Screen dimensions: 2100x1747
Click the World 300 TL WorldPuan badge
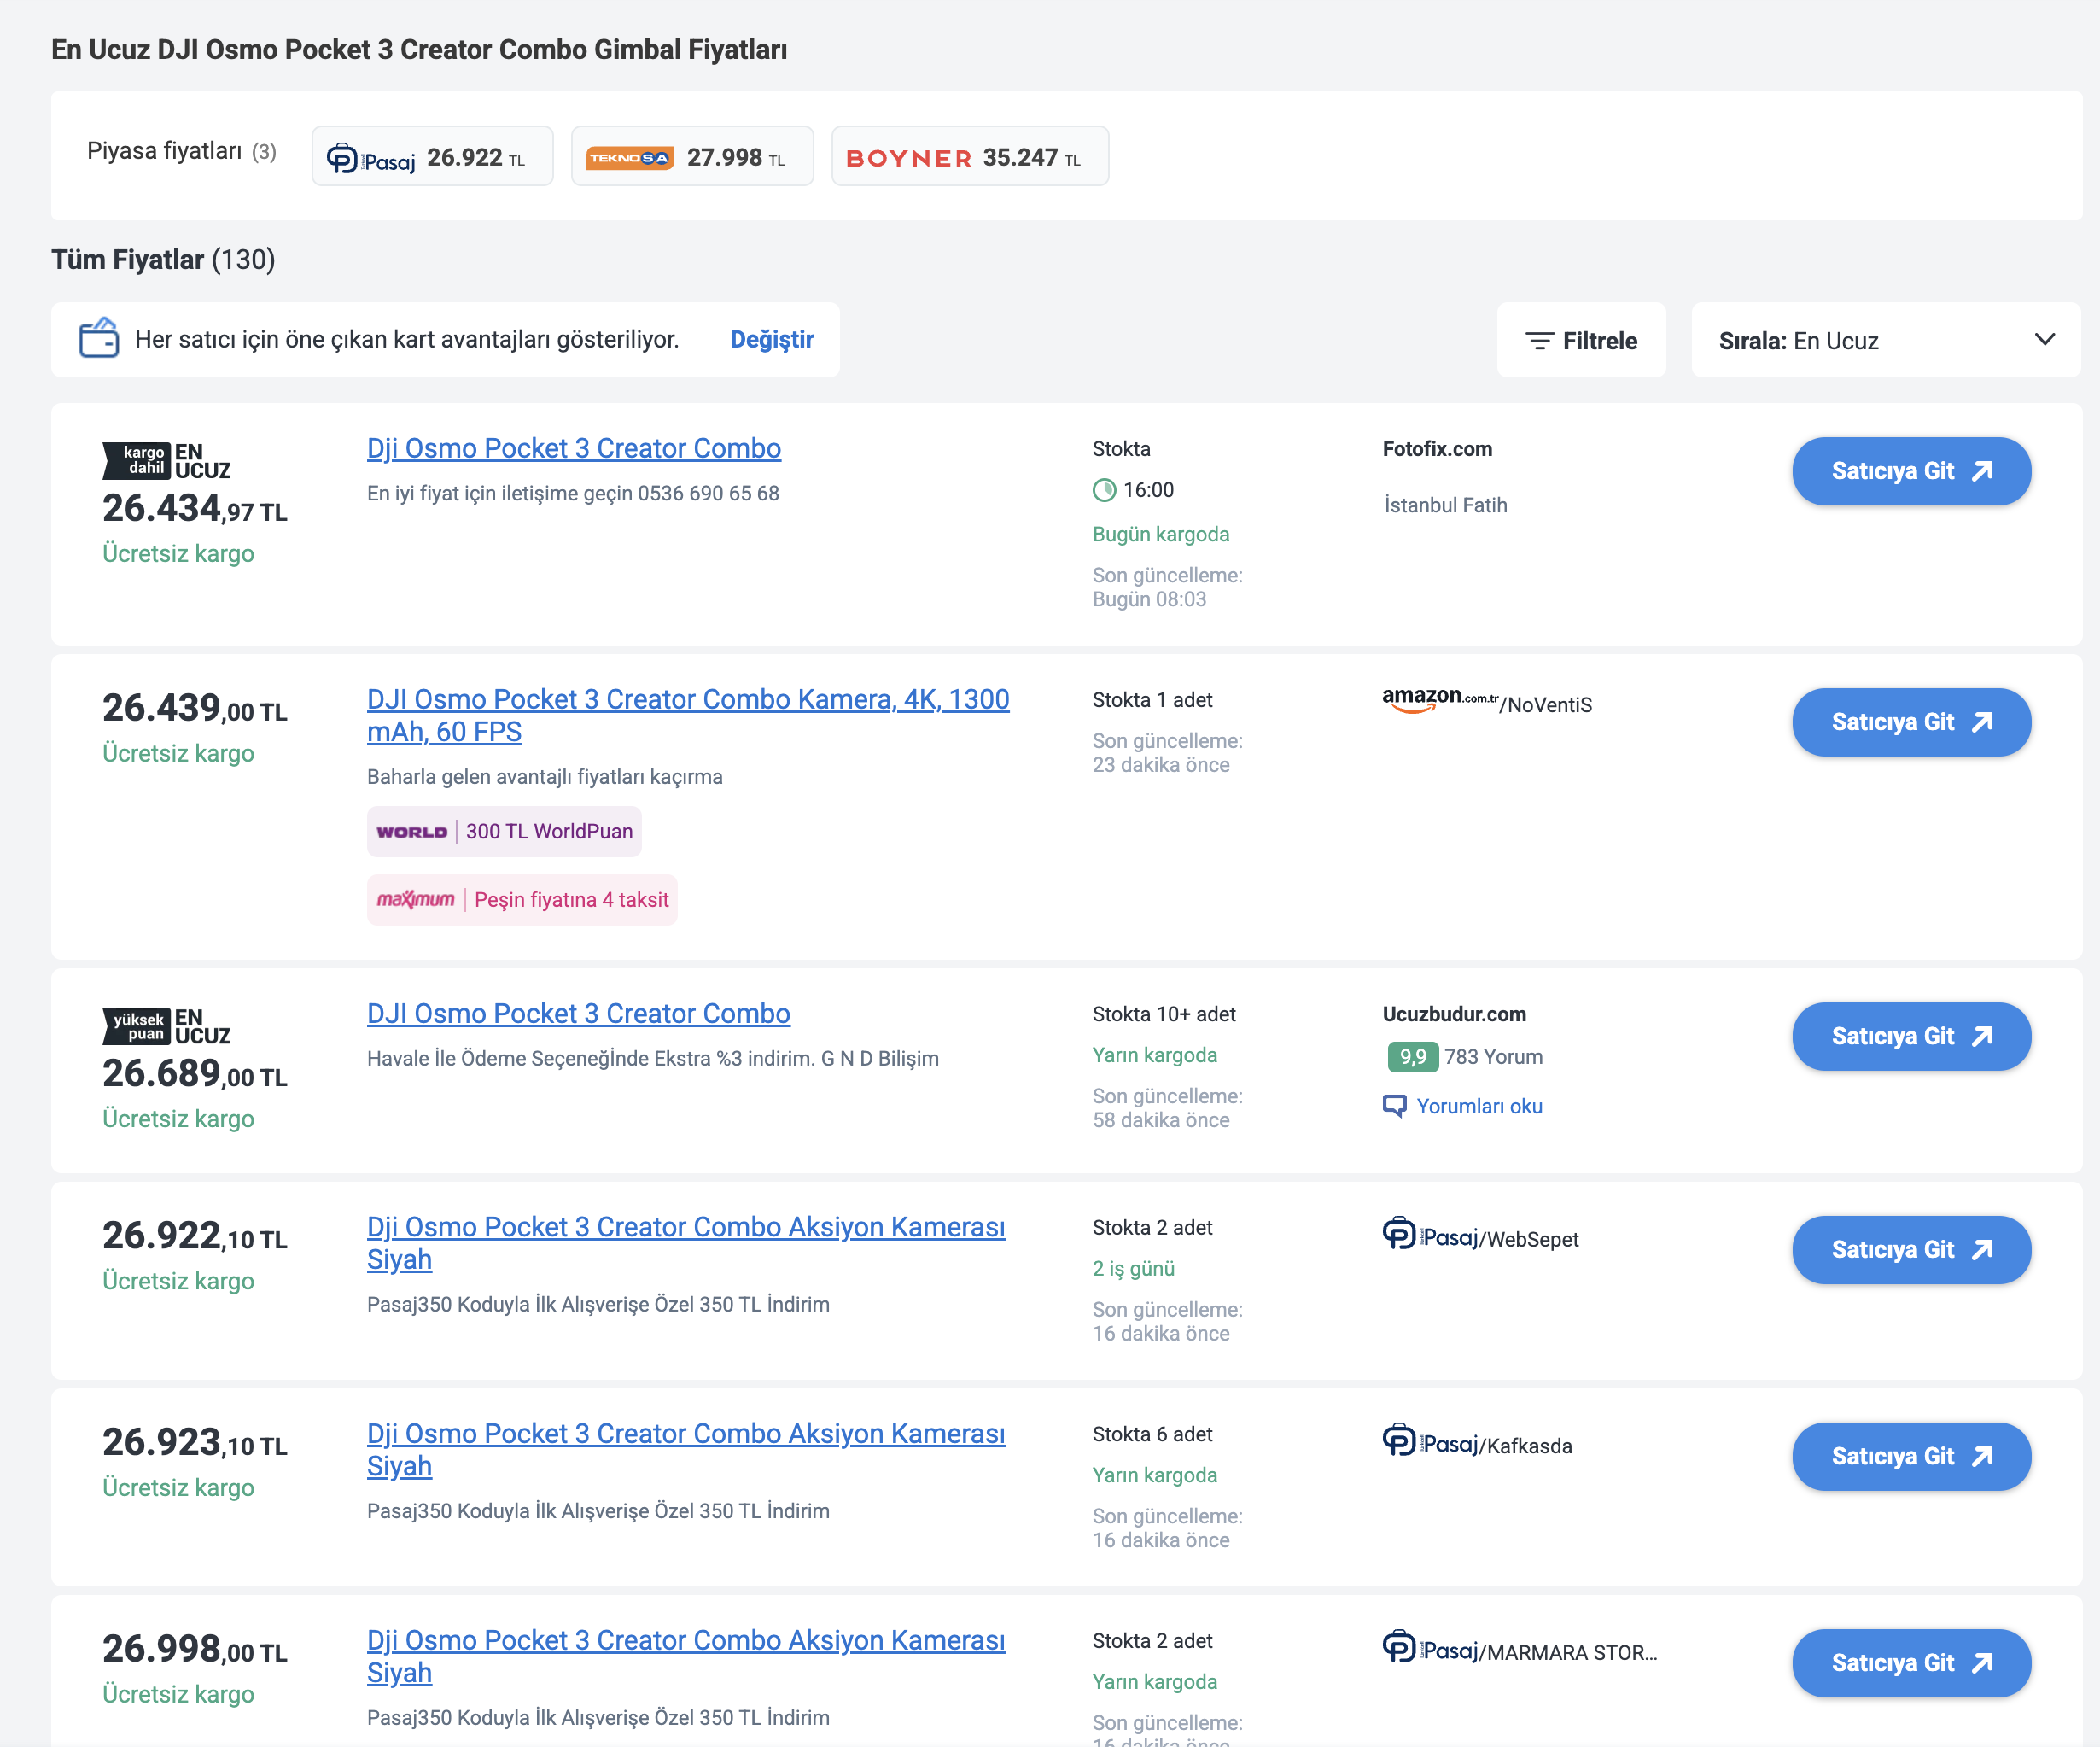pyautogui.click(x=504, y=832)
